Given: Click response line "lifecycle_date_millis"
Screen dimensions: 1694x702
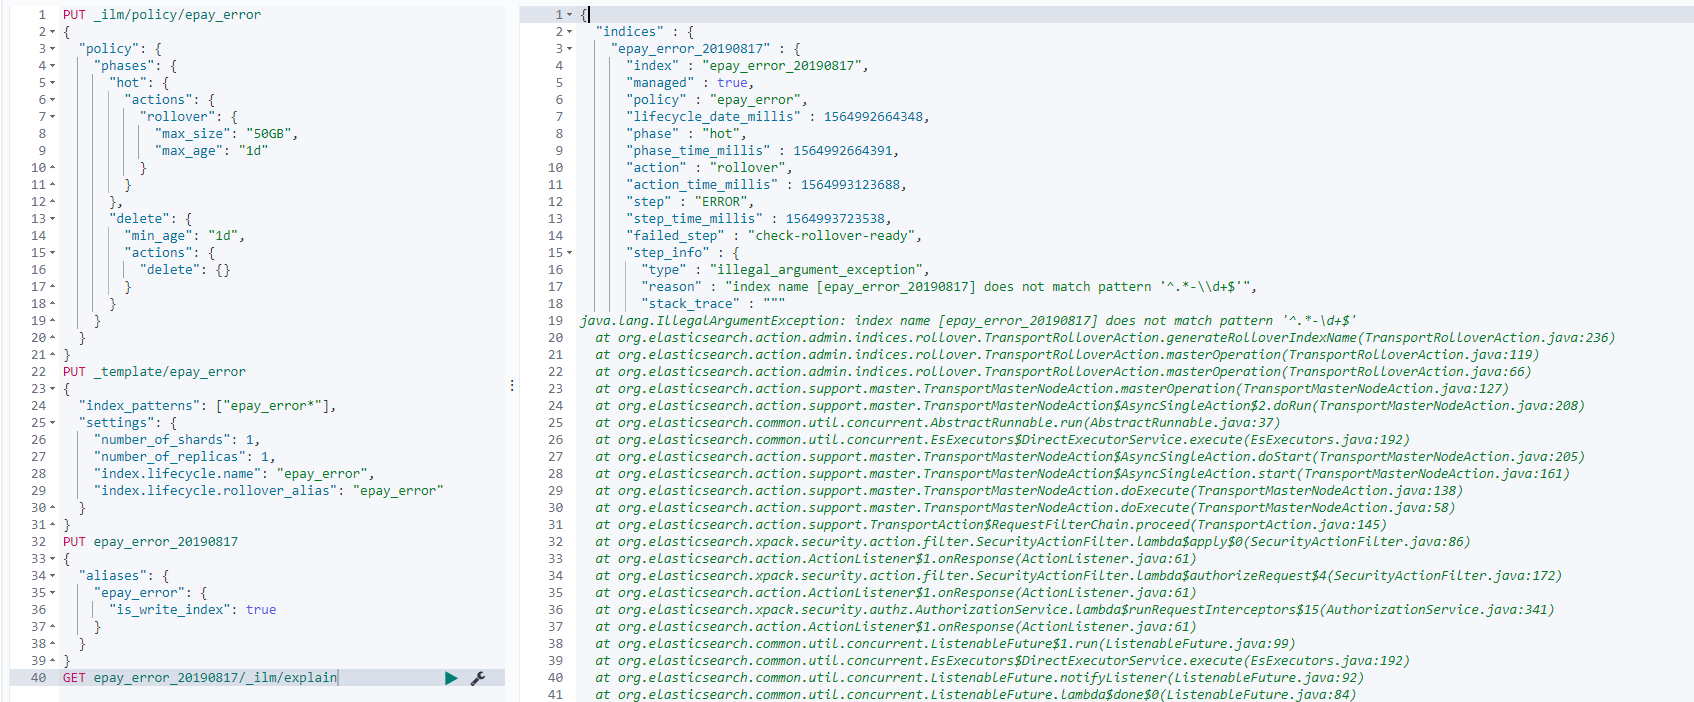Looking at the screenshot, I should pyautogui.click(x=778, y=117).
